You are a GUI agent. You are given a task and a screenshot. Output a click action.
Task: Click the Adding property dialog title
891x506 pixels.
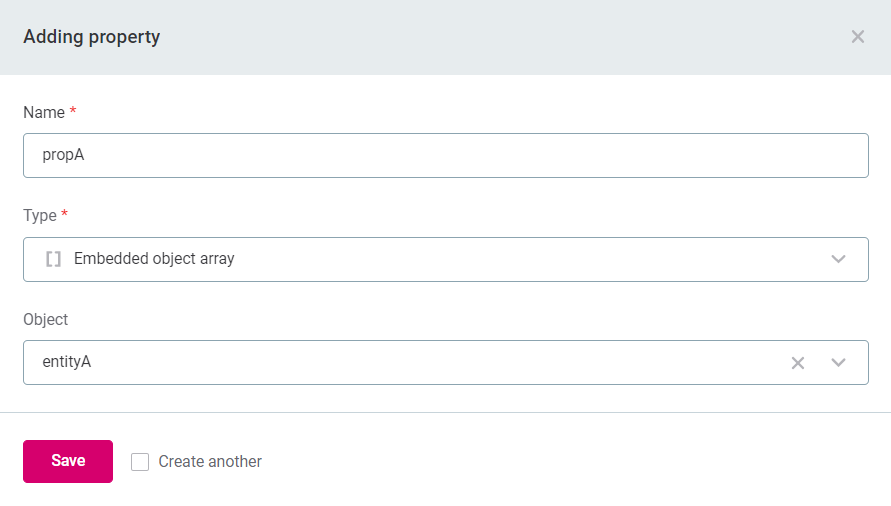92,37
